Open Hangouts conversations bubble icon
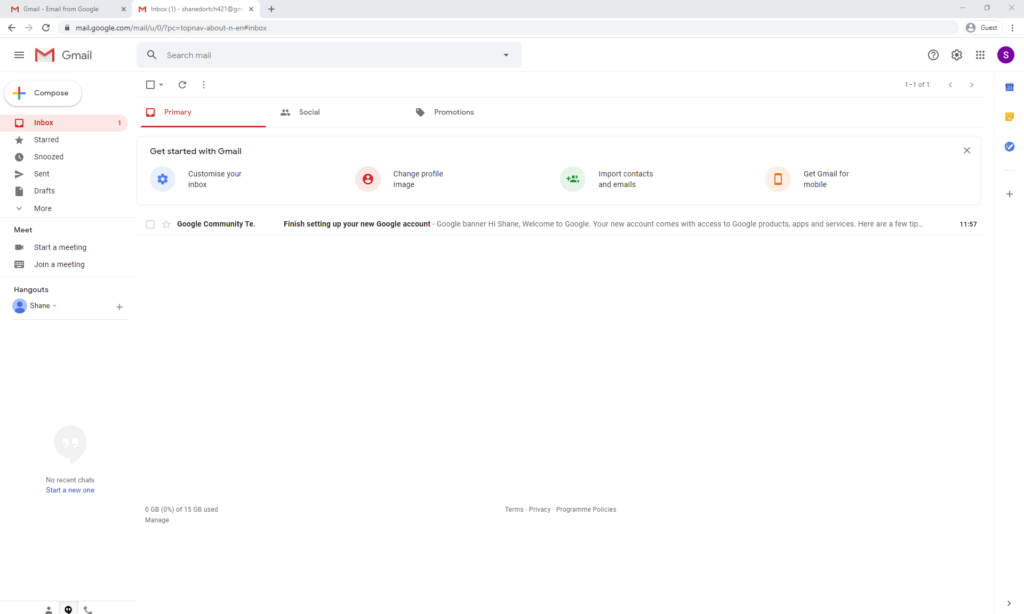Image resolution: width=1024 pixels, height=614 pixels. pos(68,609)
